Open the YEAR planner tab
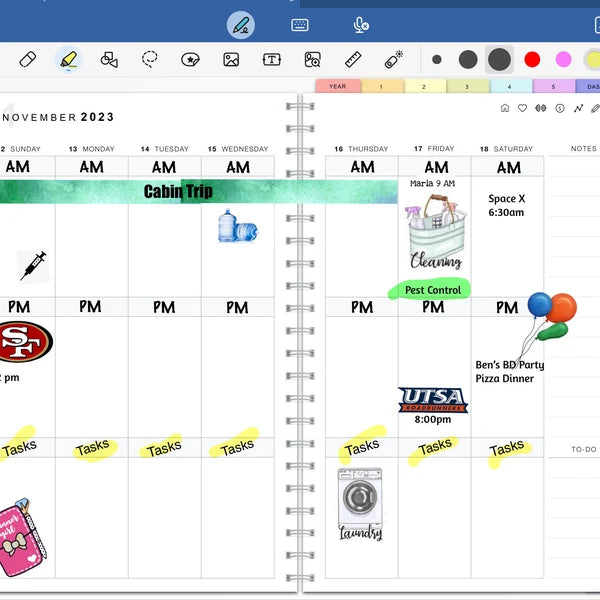The image size is (600, 600). pyautogui.click(x=338, y=87)
